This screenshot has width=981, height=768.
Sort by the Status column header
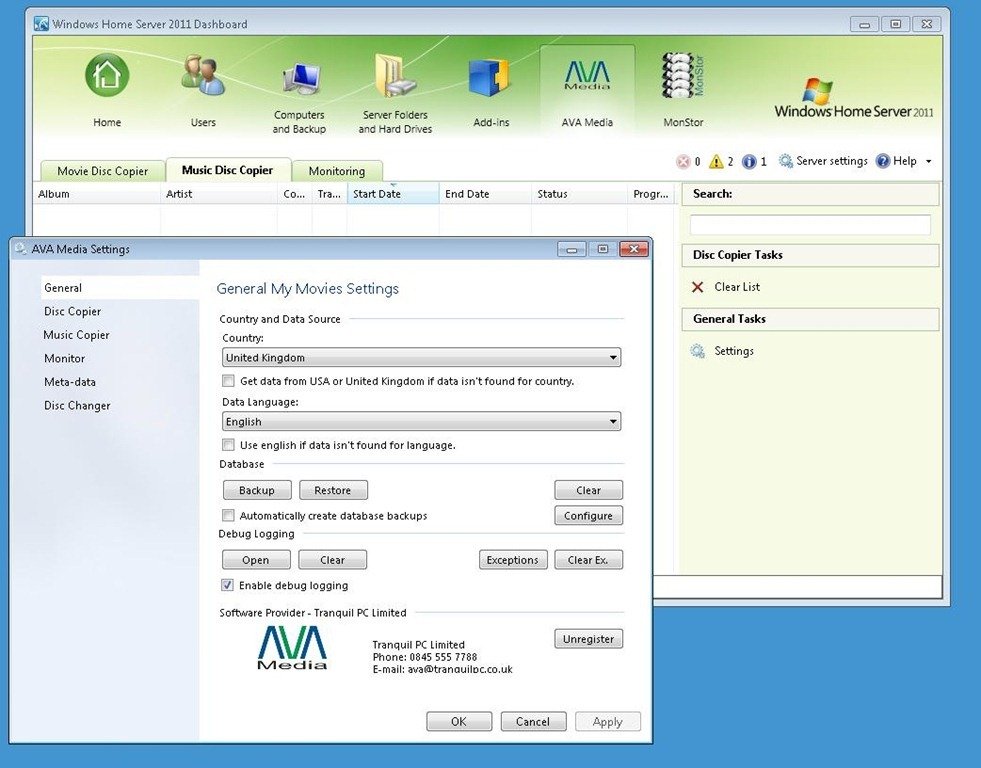coord(579,194)
